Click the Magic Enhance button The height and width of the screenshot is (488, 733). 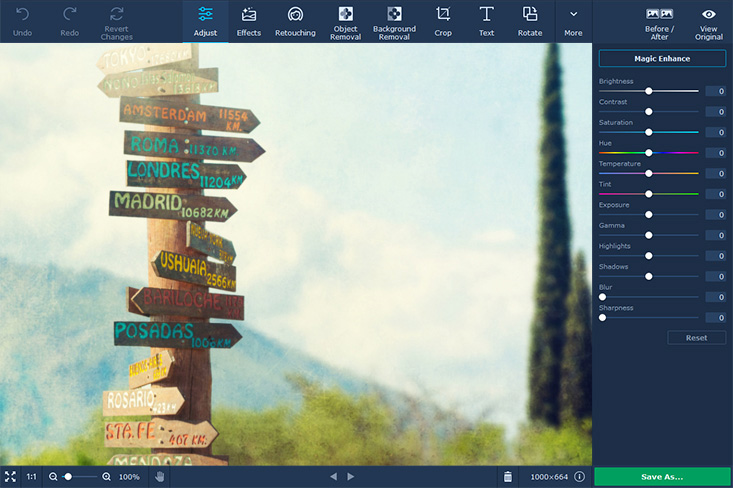(x=662, y=58)
